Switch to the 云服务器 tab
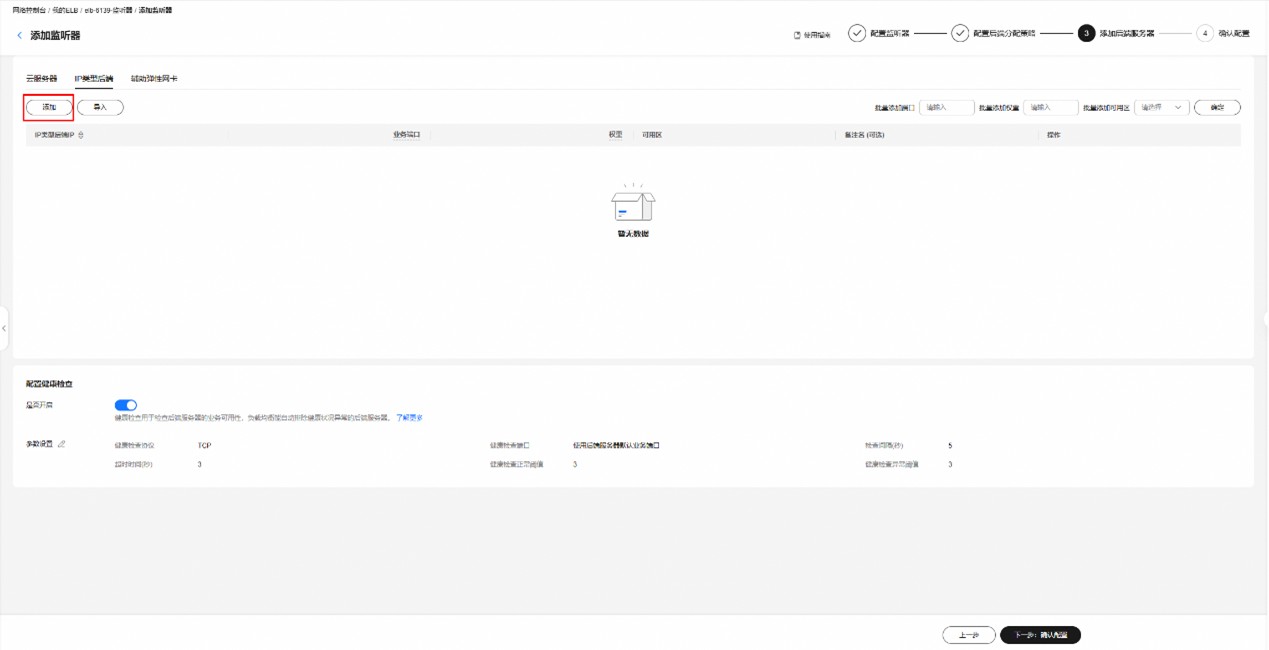The height and width of the screenshot is (650, 1269). click(42, 78)
